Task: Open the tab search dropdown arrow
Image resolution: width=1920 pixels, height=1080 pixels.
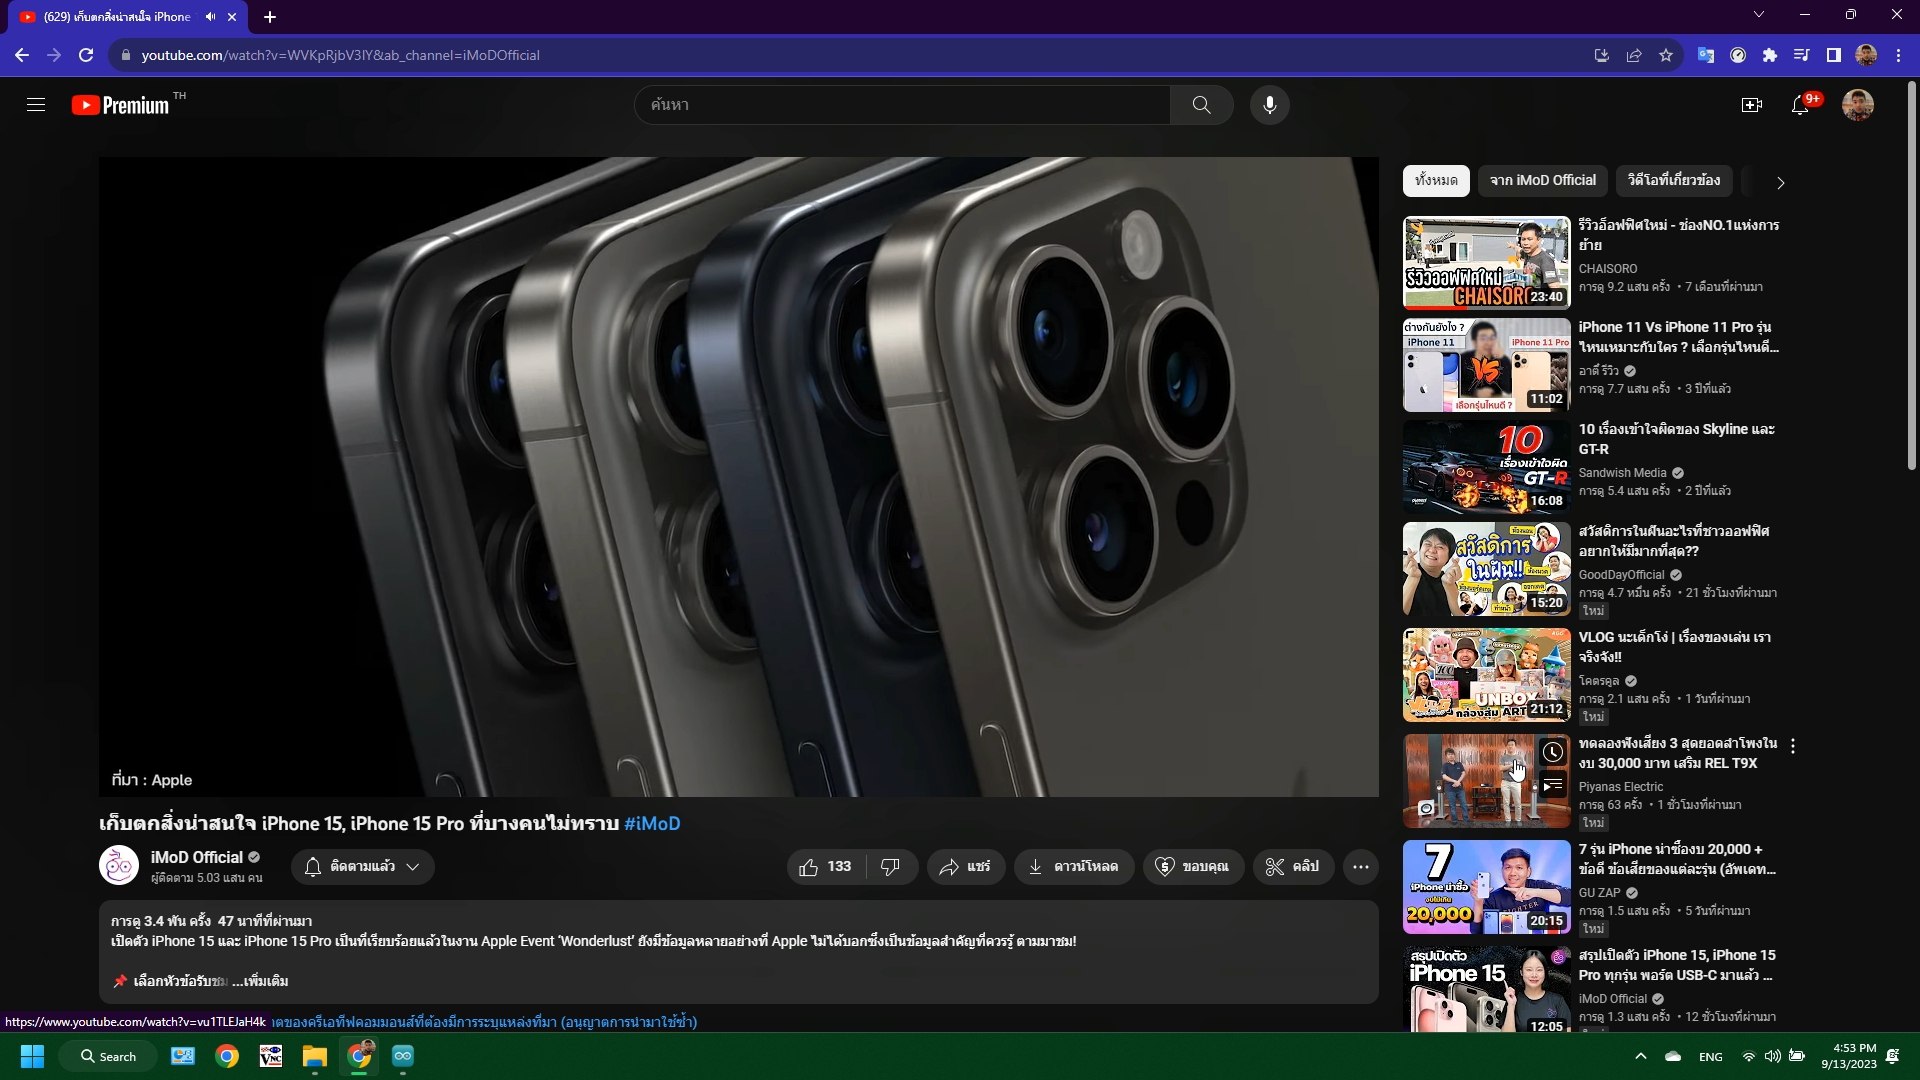Action: (1759, 14)
